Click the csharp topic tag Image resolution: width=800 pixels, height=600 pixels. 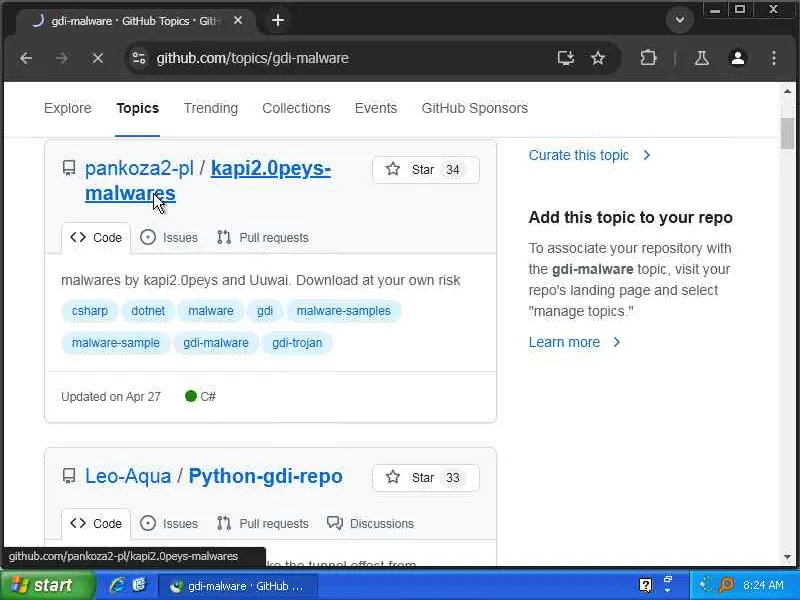[90, 311]
